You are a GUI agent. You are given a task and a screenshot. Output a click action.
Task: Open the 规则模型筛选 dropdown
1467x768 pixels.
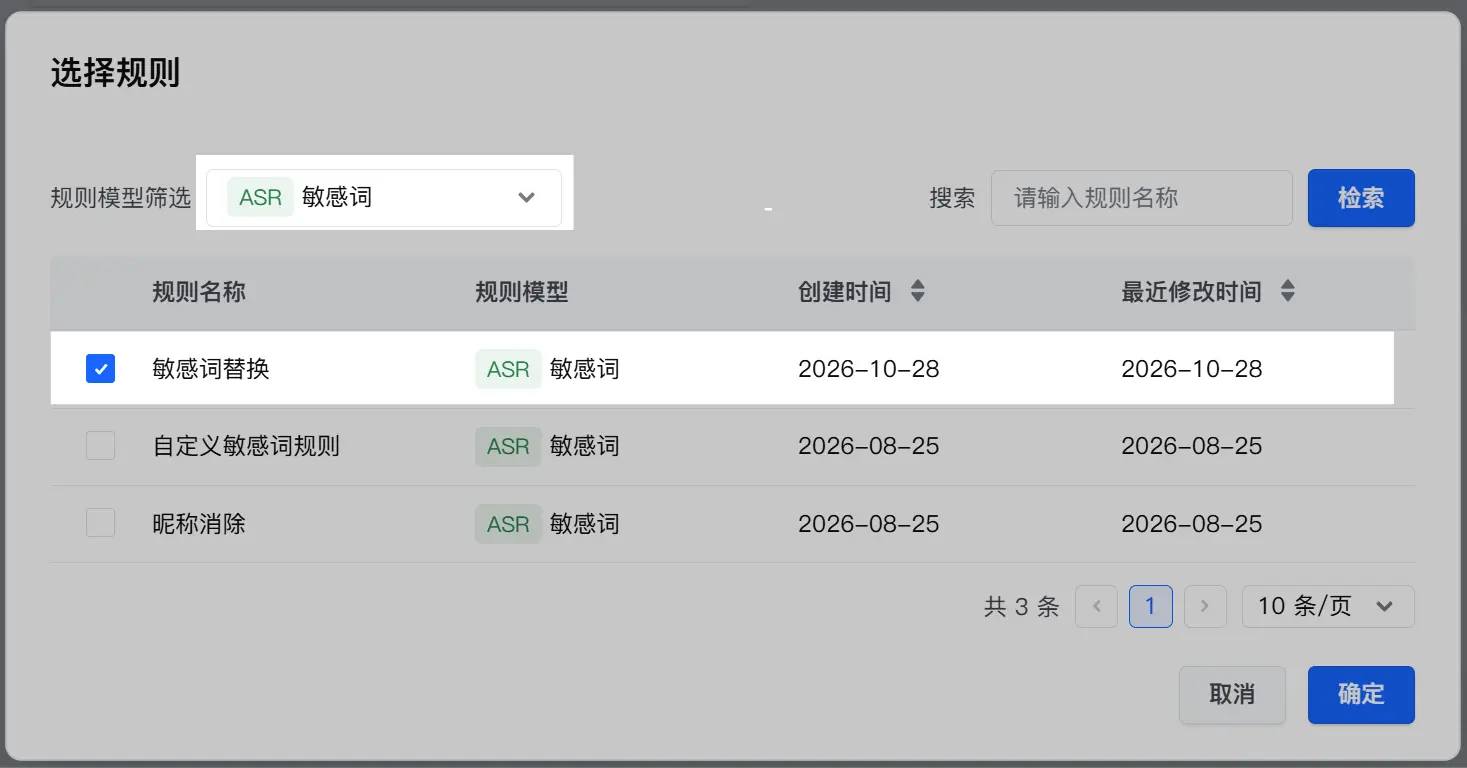pos(384,198)
